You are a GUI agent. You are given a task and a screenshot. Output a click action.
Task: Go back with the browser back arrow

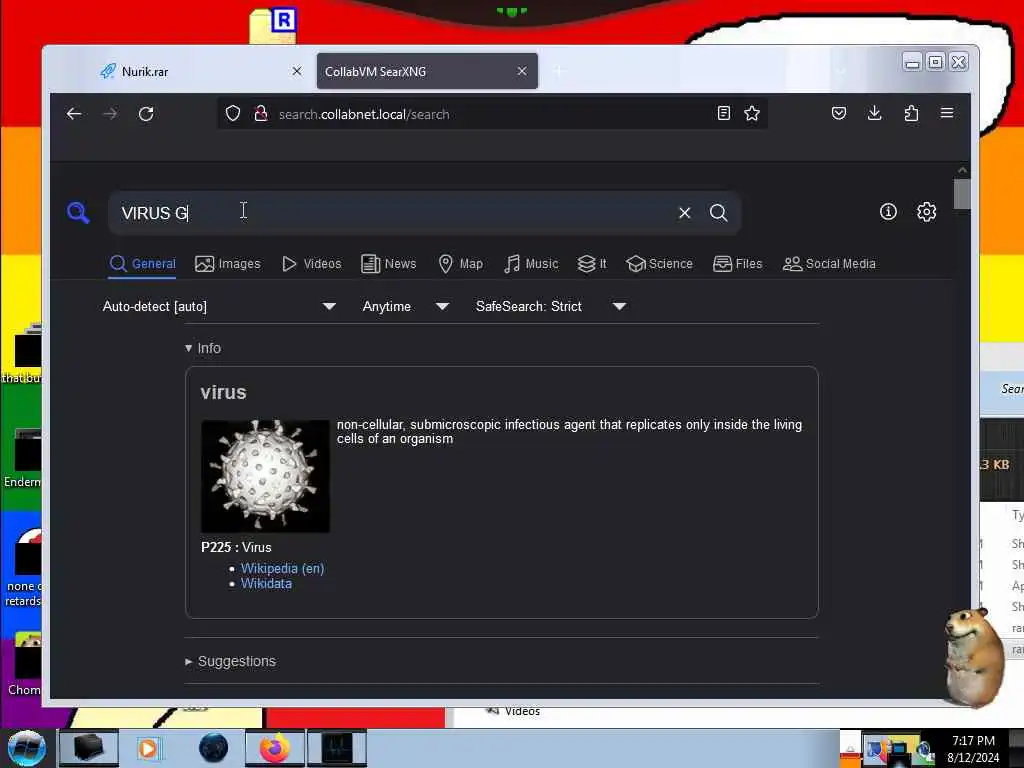pyautogui.click(x=74, y=114)
